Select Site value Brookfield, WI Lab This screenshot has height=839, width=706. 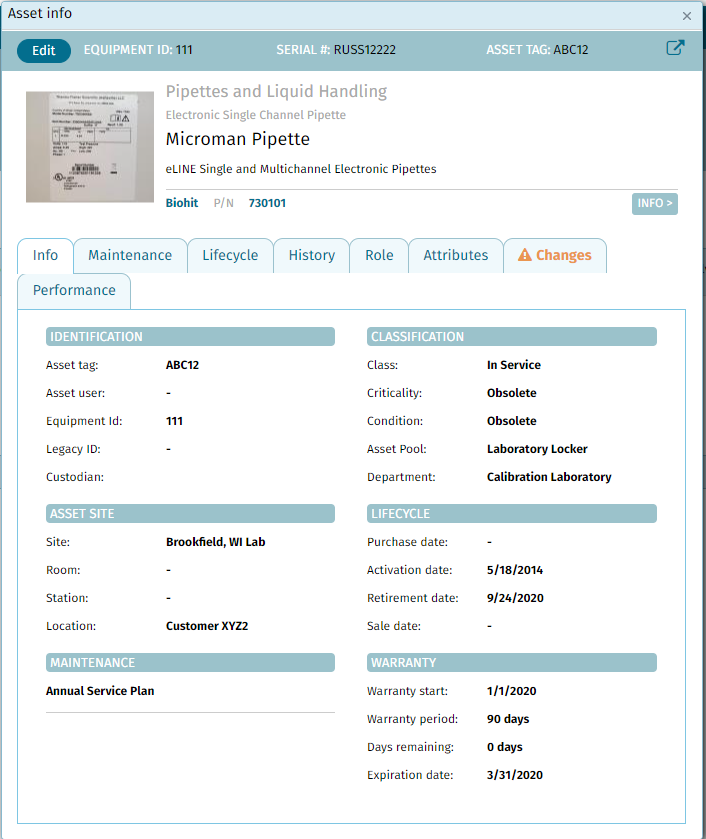coord(216,542)
